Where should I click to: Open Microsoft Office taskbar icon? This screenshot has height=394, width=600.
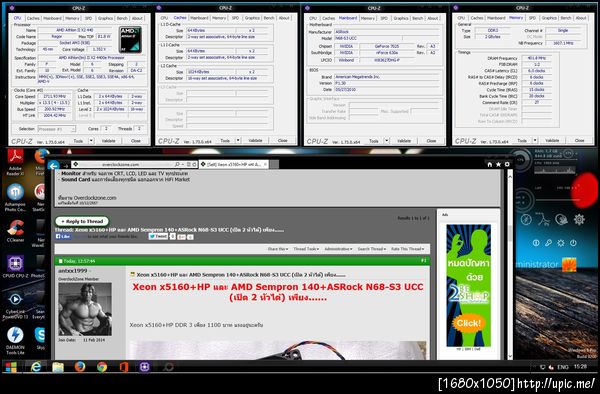pos(124,367)
